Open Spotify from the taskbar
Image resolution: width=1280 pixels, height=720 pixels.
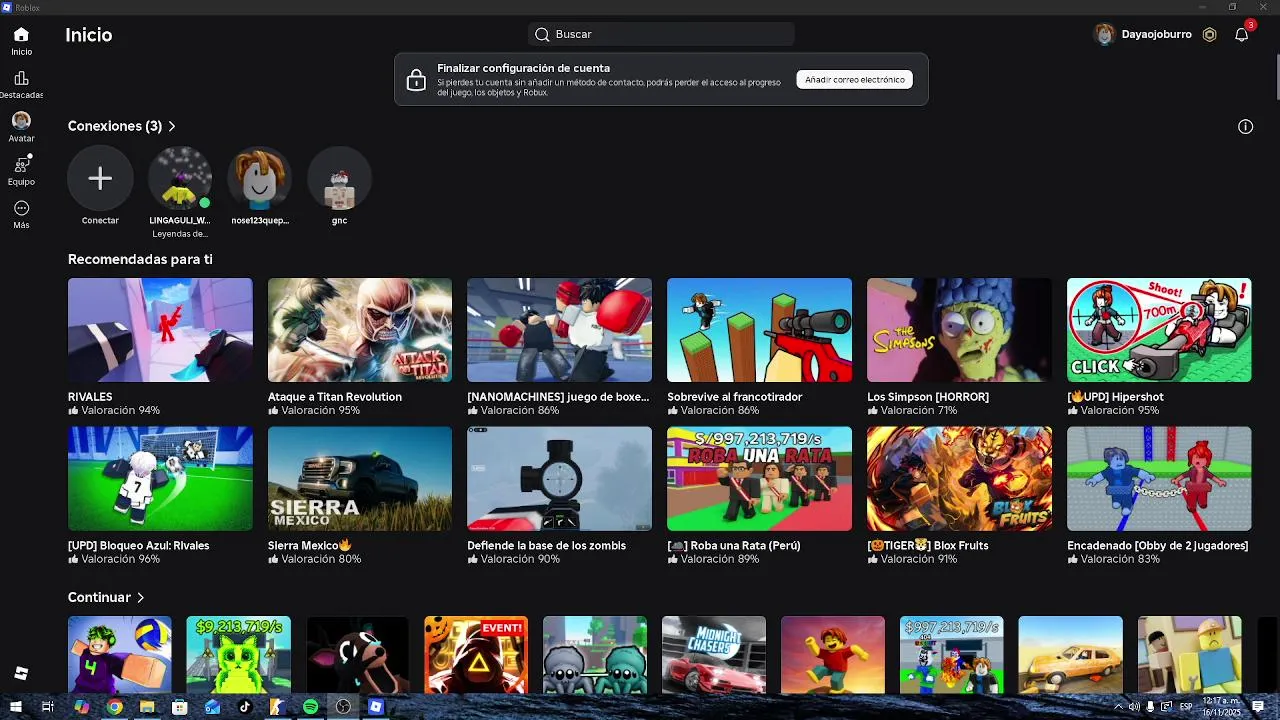(311, 707)
